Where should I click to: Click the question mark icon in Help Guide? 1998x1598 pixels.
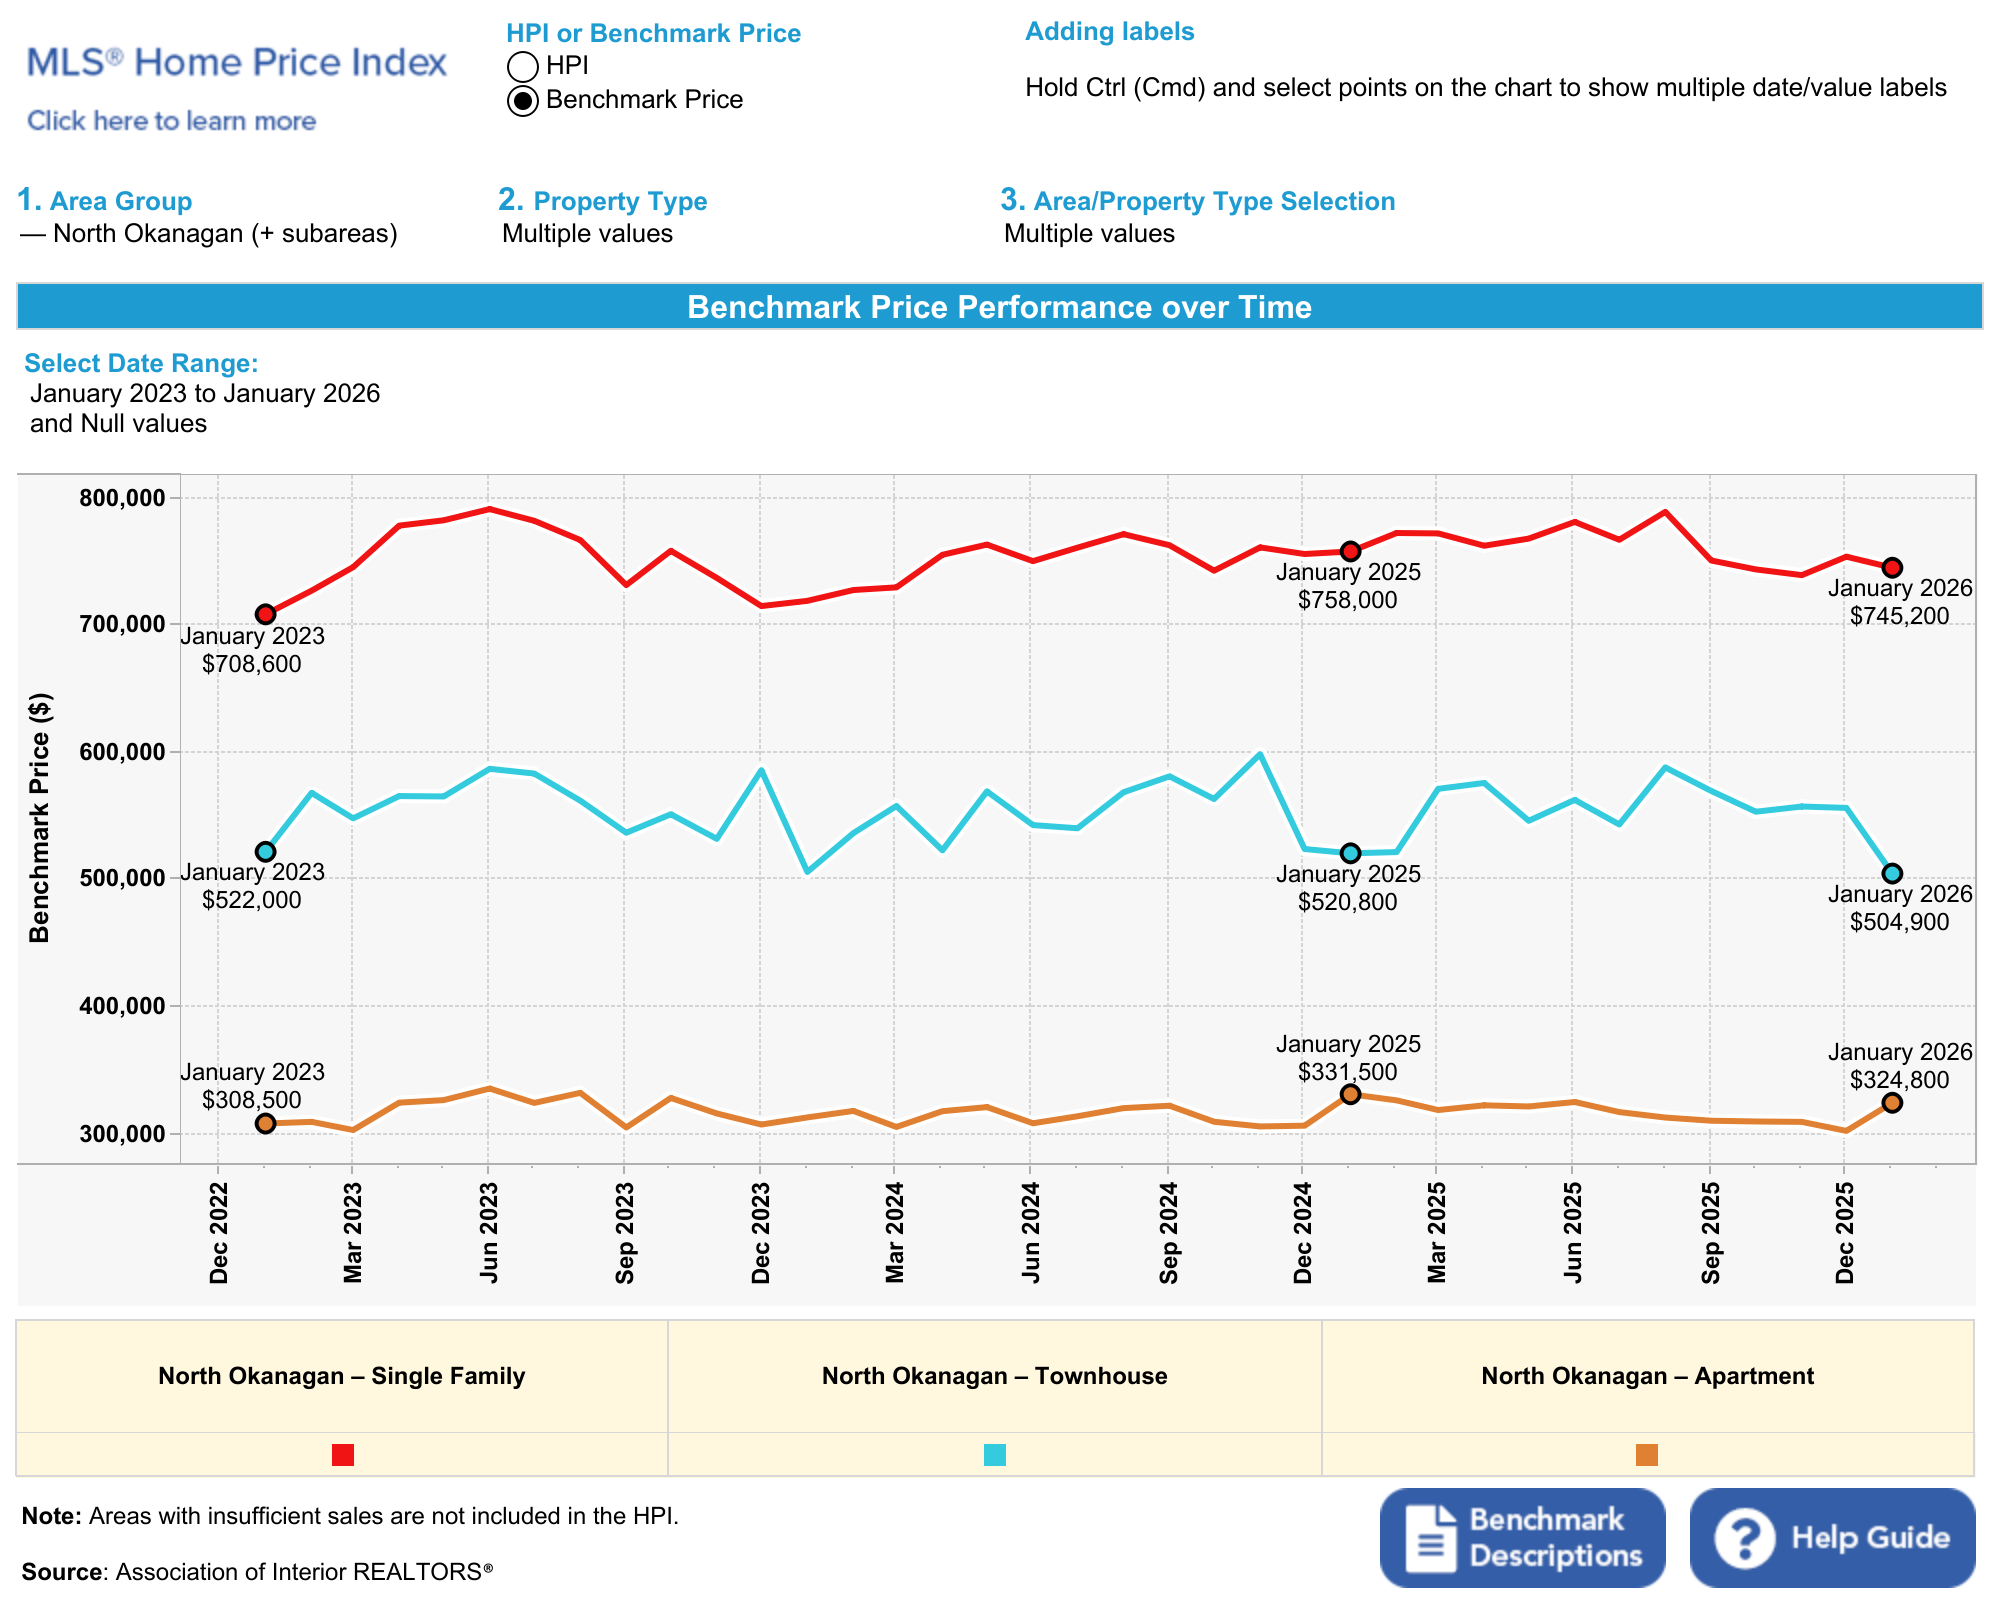1745,1538
